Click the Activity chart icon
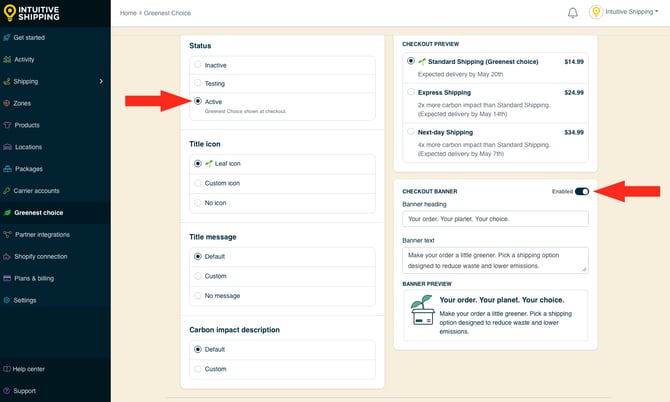Image resolution: width=670 pixels, height=402 pixels. click(x=7, y=59)
